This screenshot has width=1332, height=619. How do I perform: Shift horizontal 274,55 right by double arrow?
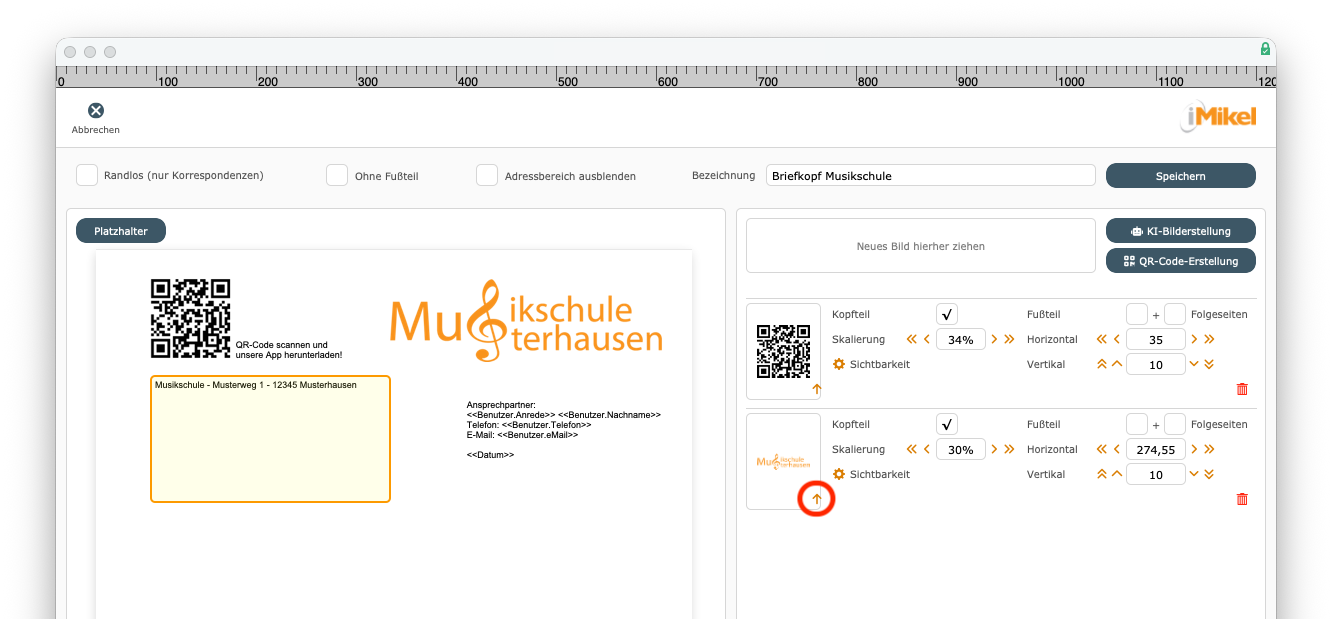[1209, 449]
